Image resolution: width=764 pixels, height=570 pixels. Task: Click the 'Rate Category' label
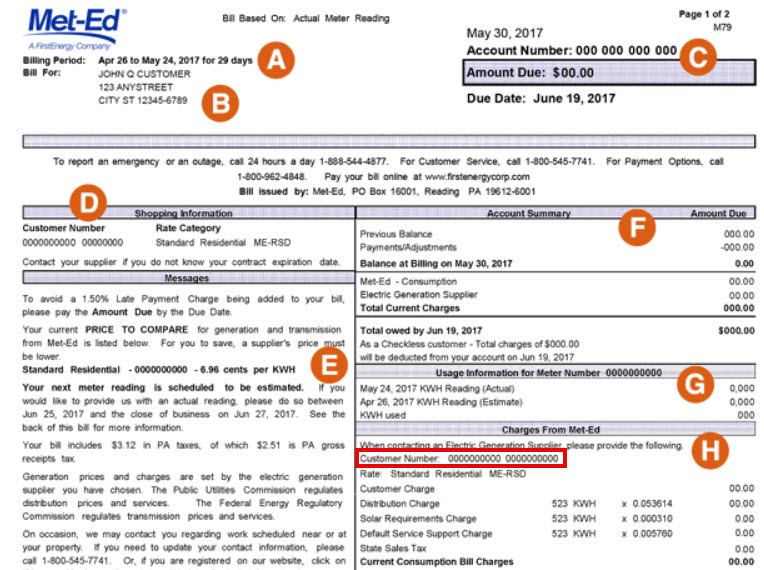point(188,228)
